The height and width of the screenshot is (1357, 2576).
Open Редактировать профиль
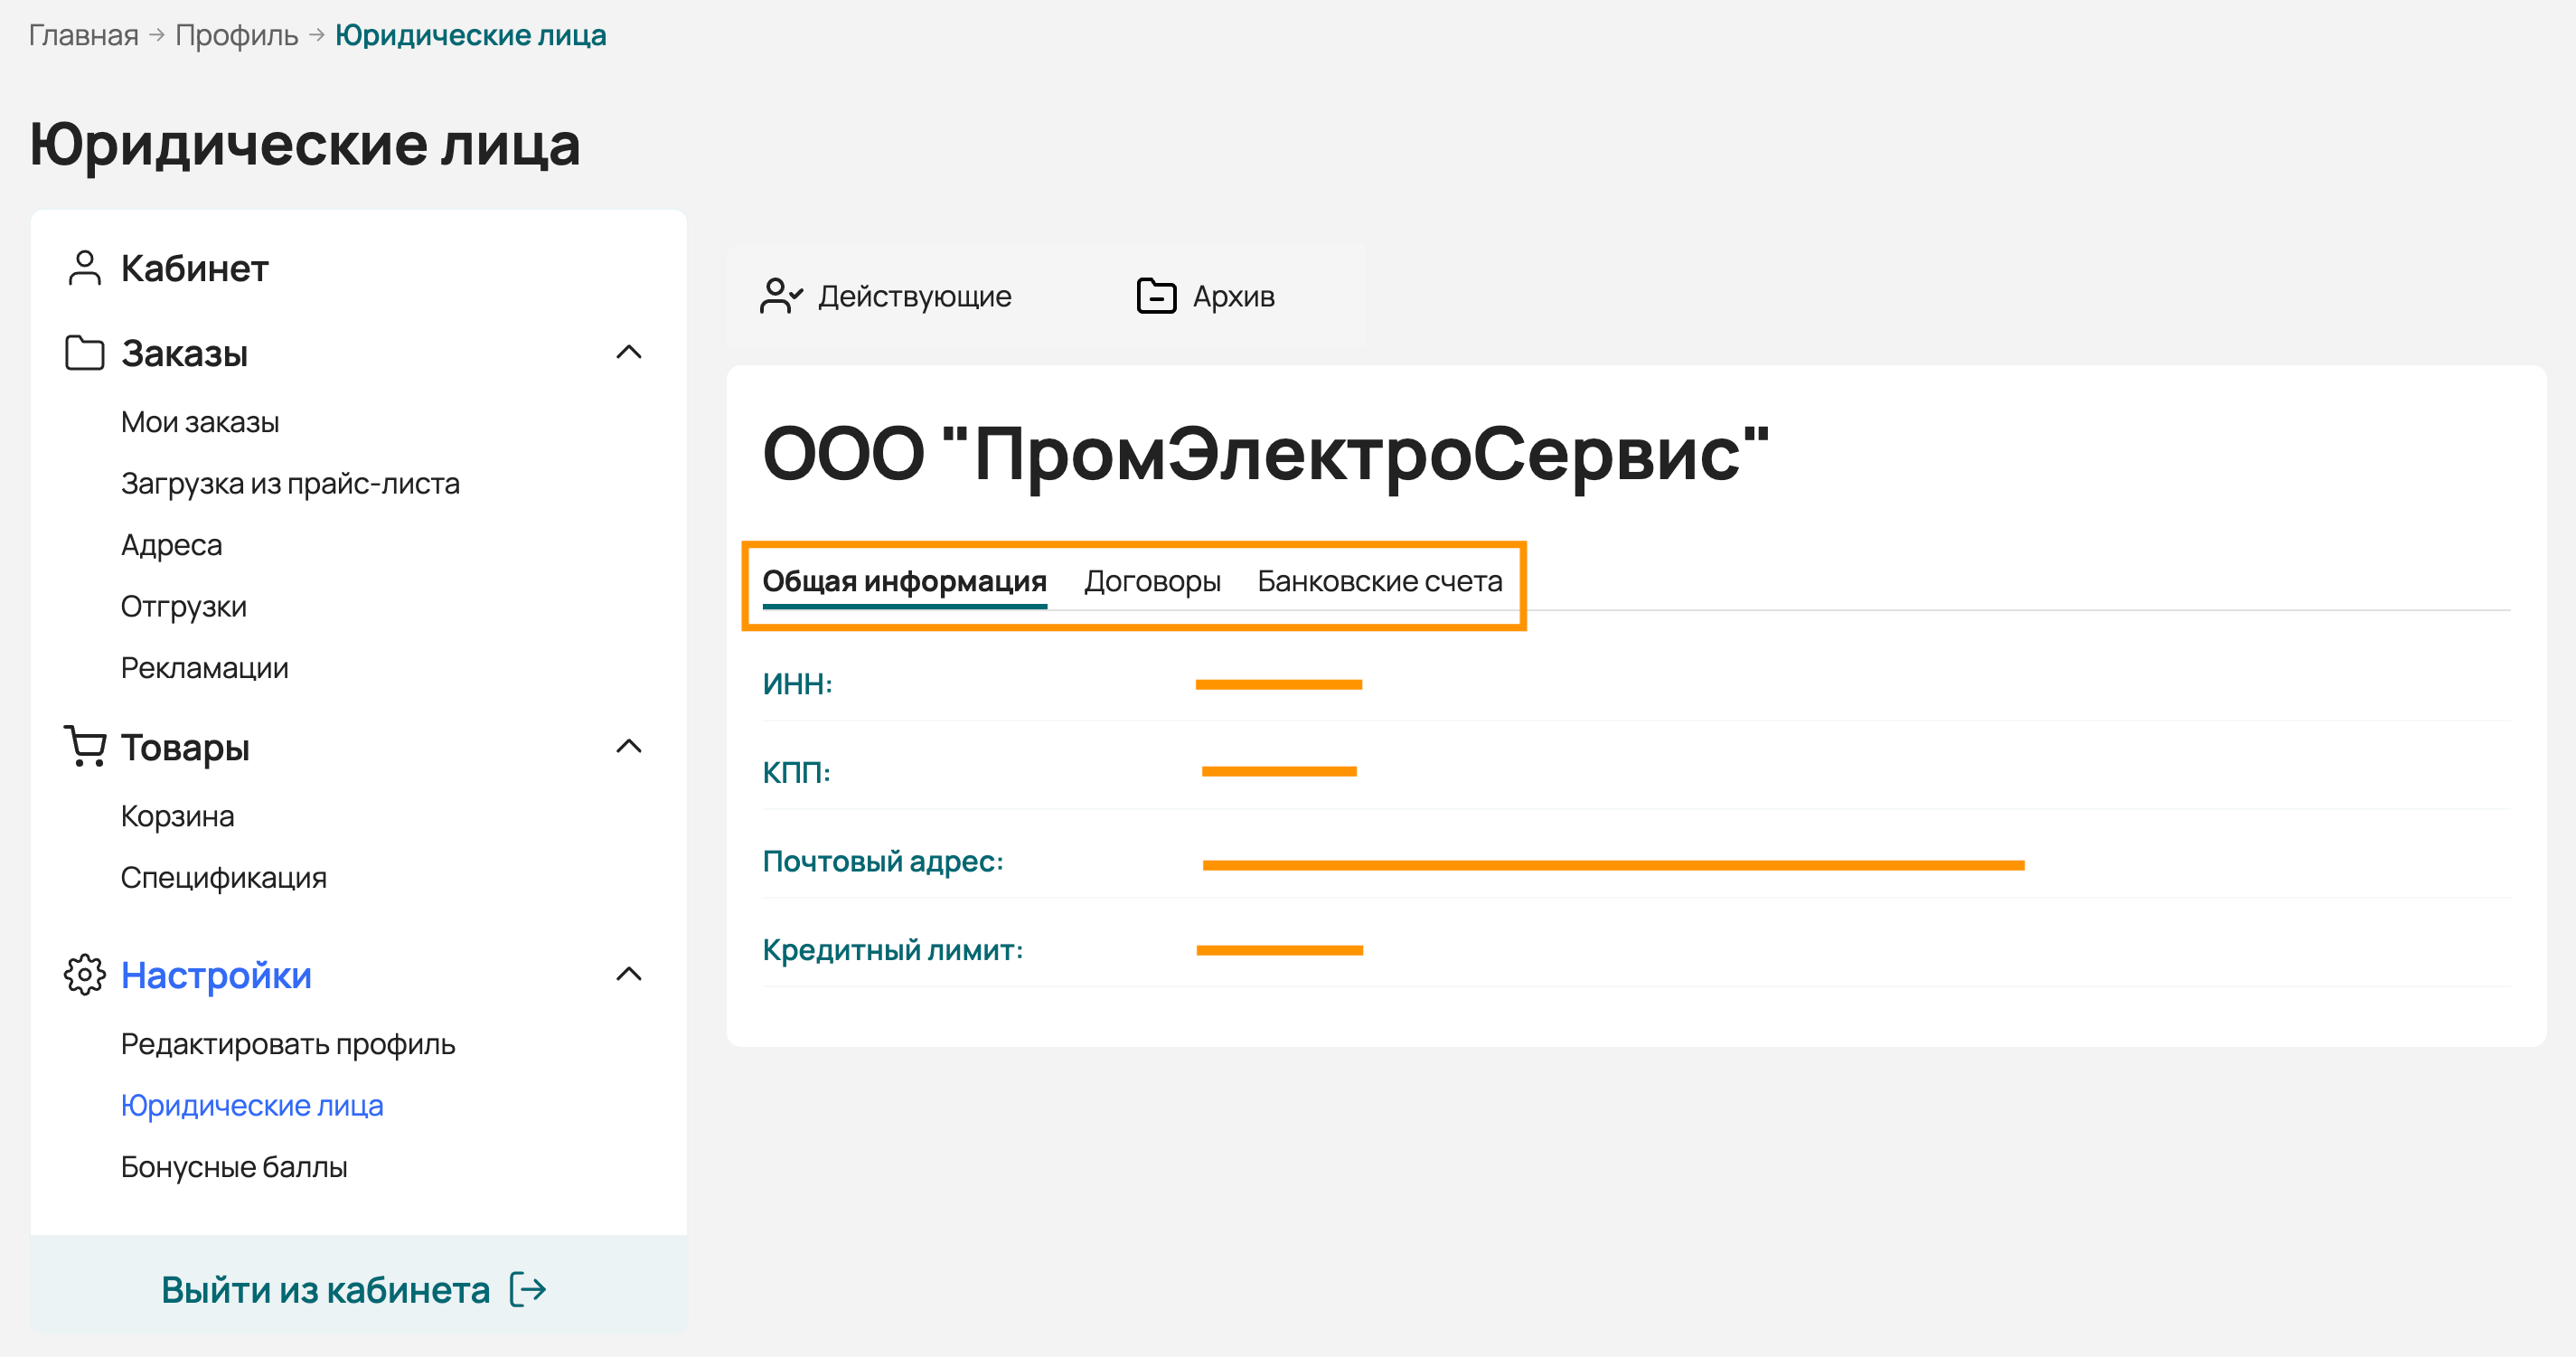288,1044
